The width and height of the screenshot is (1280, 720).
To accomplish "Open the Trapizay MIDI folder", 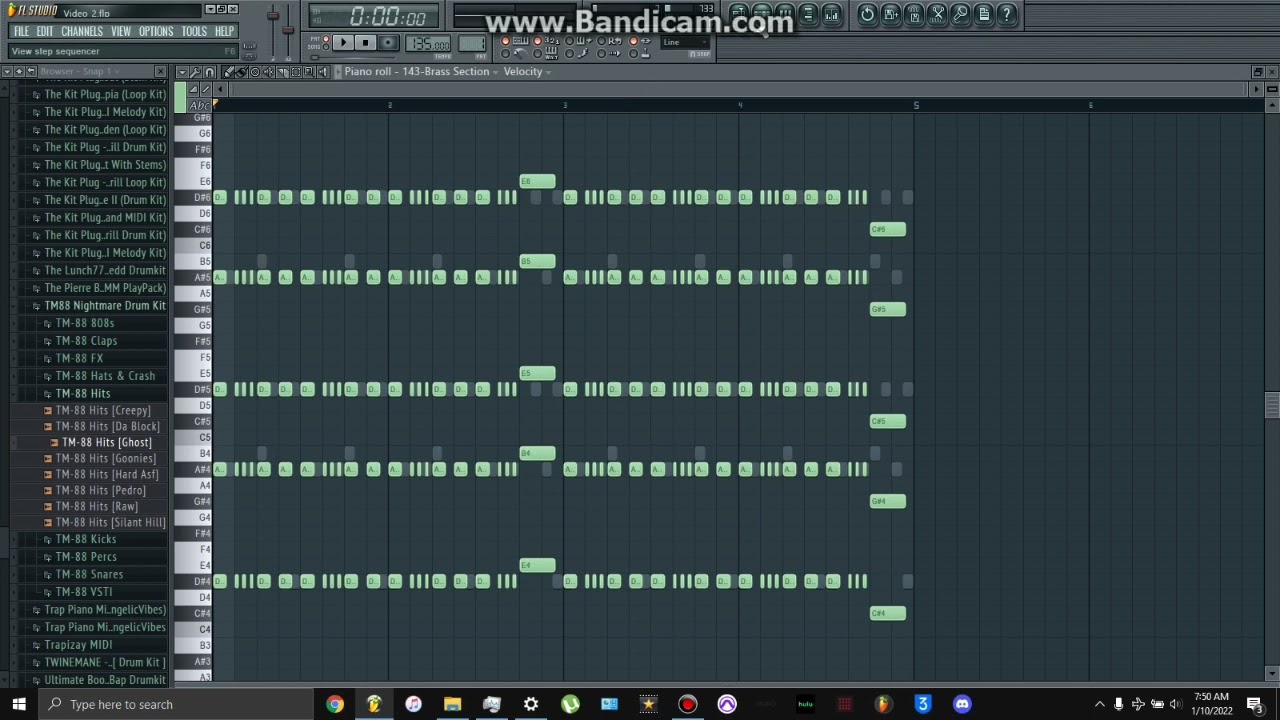I will click(x=78, y=644).
